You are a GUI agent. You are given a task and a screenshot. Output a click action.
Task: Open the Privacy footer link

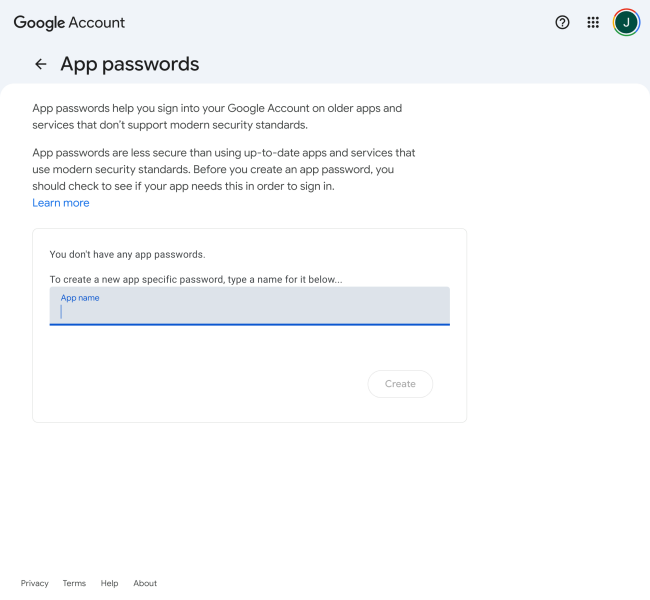34,583
